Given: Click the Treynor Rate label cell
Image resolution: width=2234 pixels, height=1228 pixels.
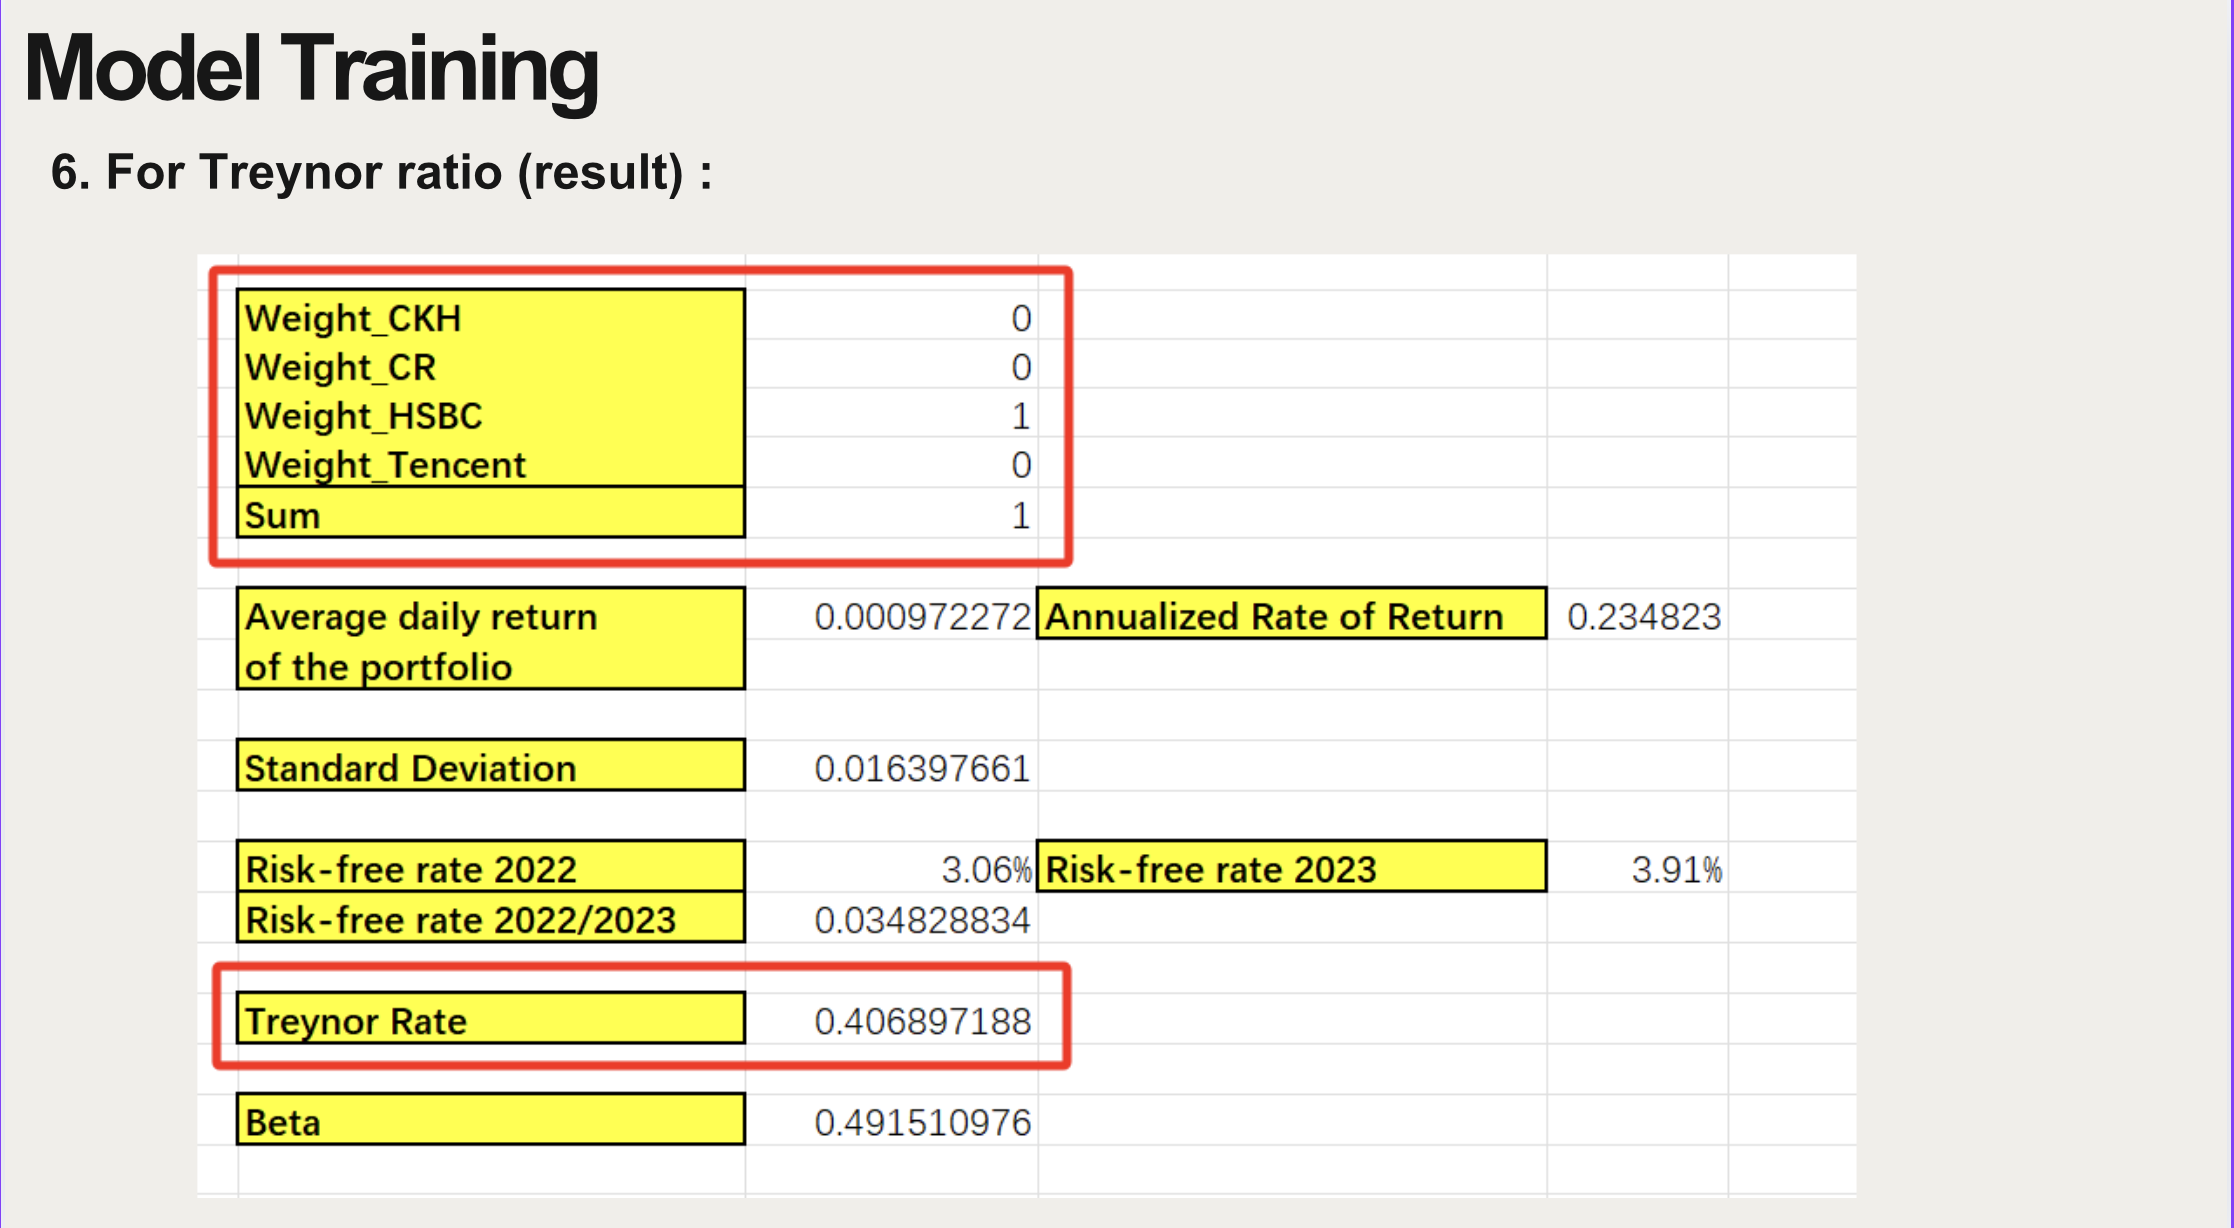Looking at the screenshot, I should (x=490, y=1021).
